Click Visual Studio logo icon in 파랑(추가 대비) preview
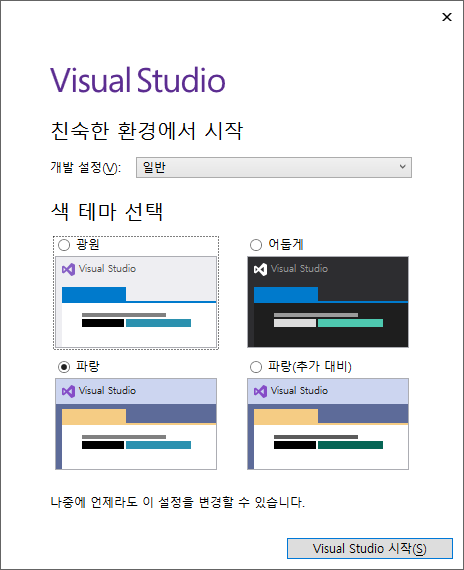Screen dimensions: 464x570 [x=260, y=391]
